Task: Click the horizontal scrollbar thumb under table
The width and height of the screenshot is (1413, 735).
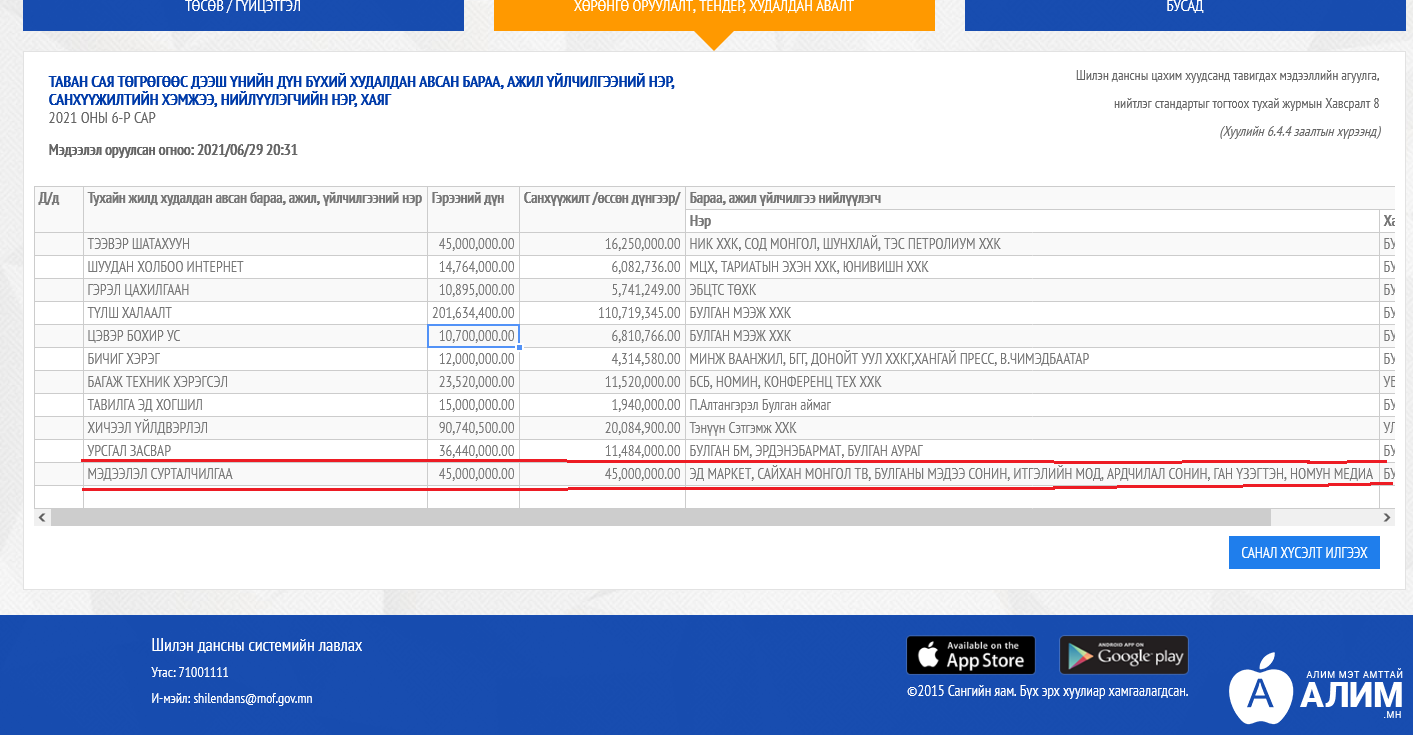Action: [660, 517]
